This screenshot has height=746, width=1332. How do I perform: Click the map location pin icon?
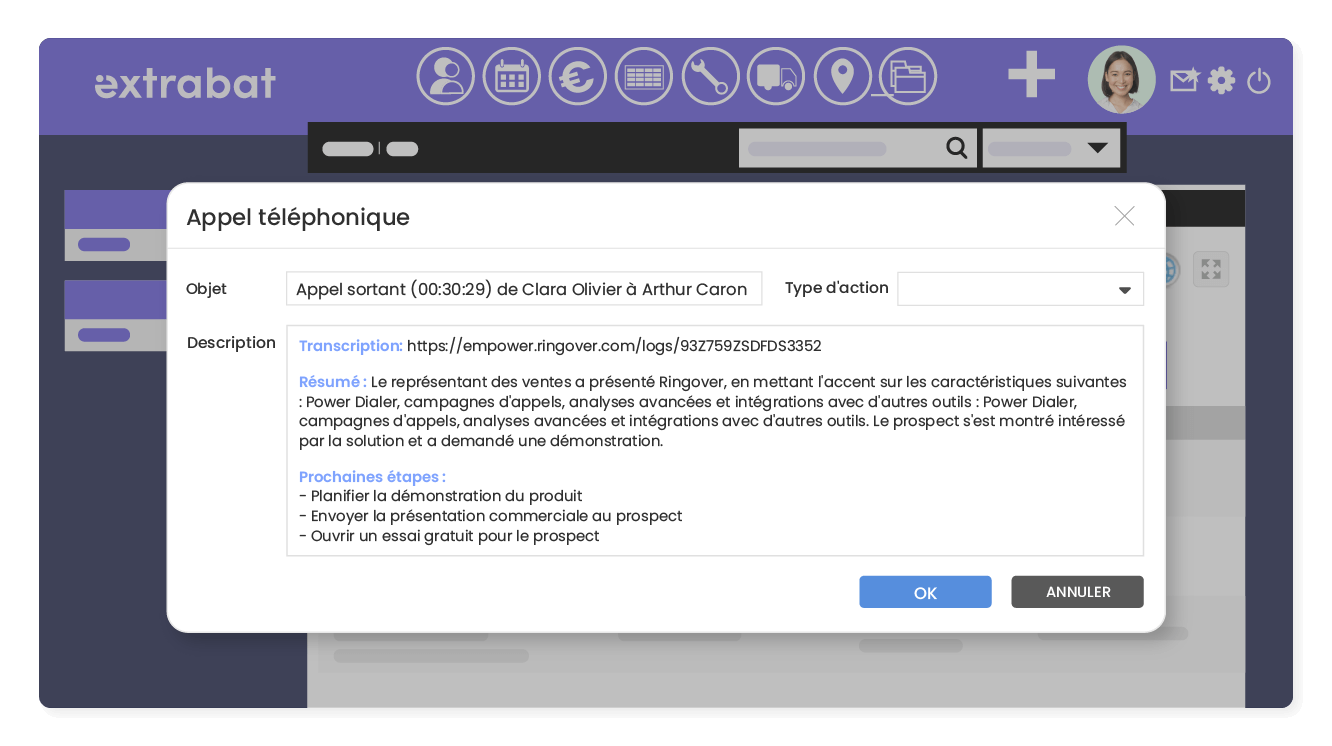coord(842,77)
